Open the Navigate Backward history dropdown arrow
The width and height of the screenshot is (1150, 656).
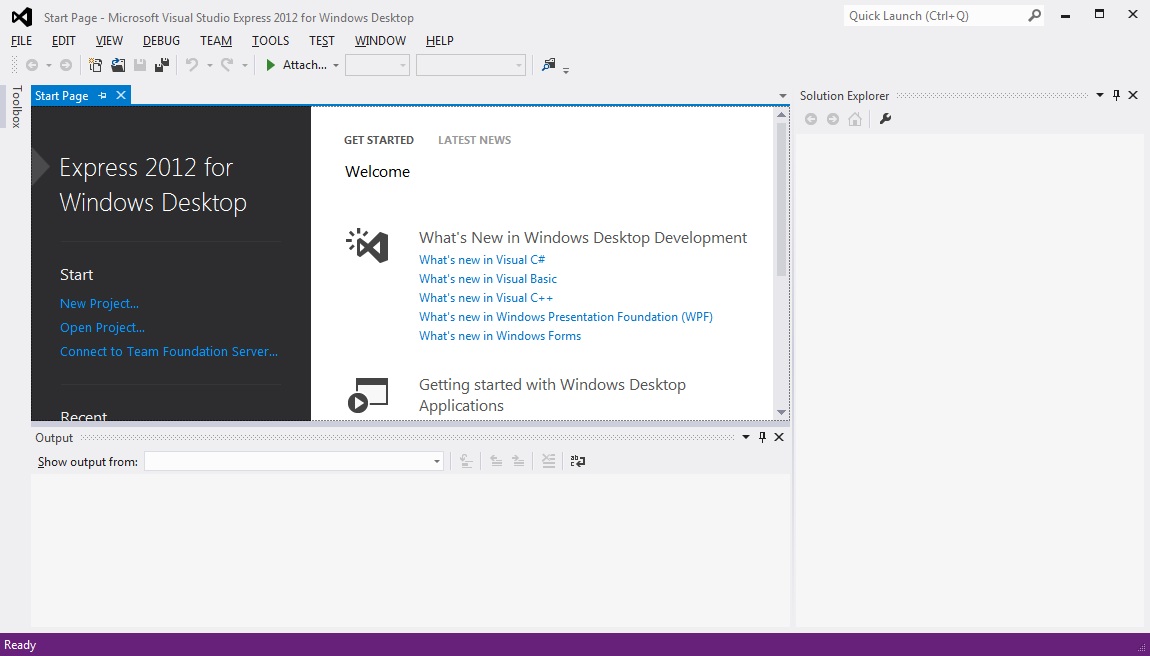pyautogui.click(x=48, y=65)
